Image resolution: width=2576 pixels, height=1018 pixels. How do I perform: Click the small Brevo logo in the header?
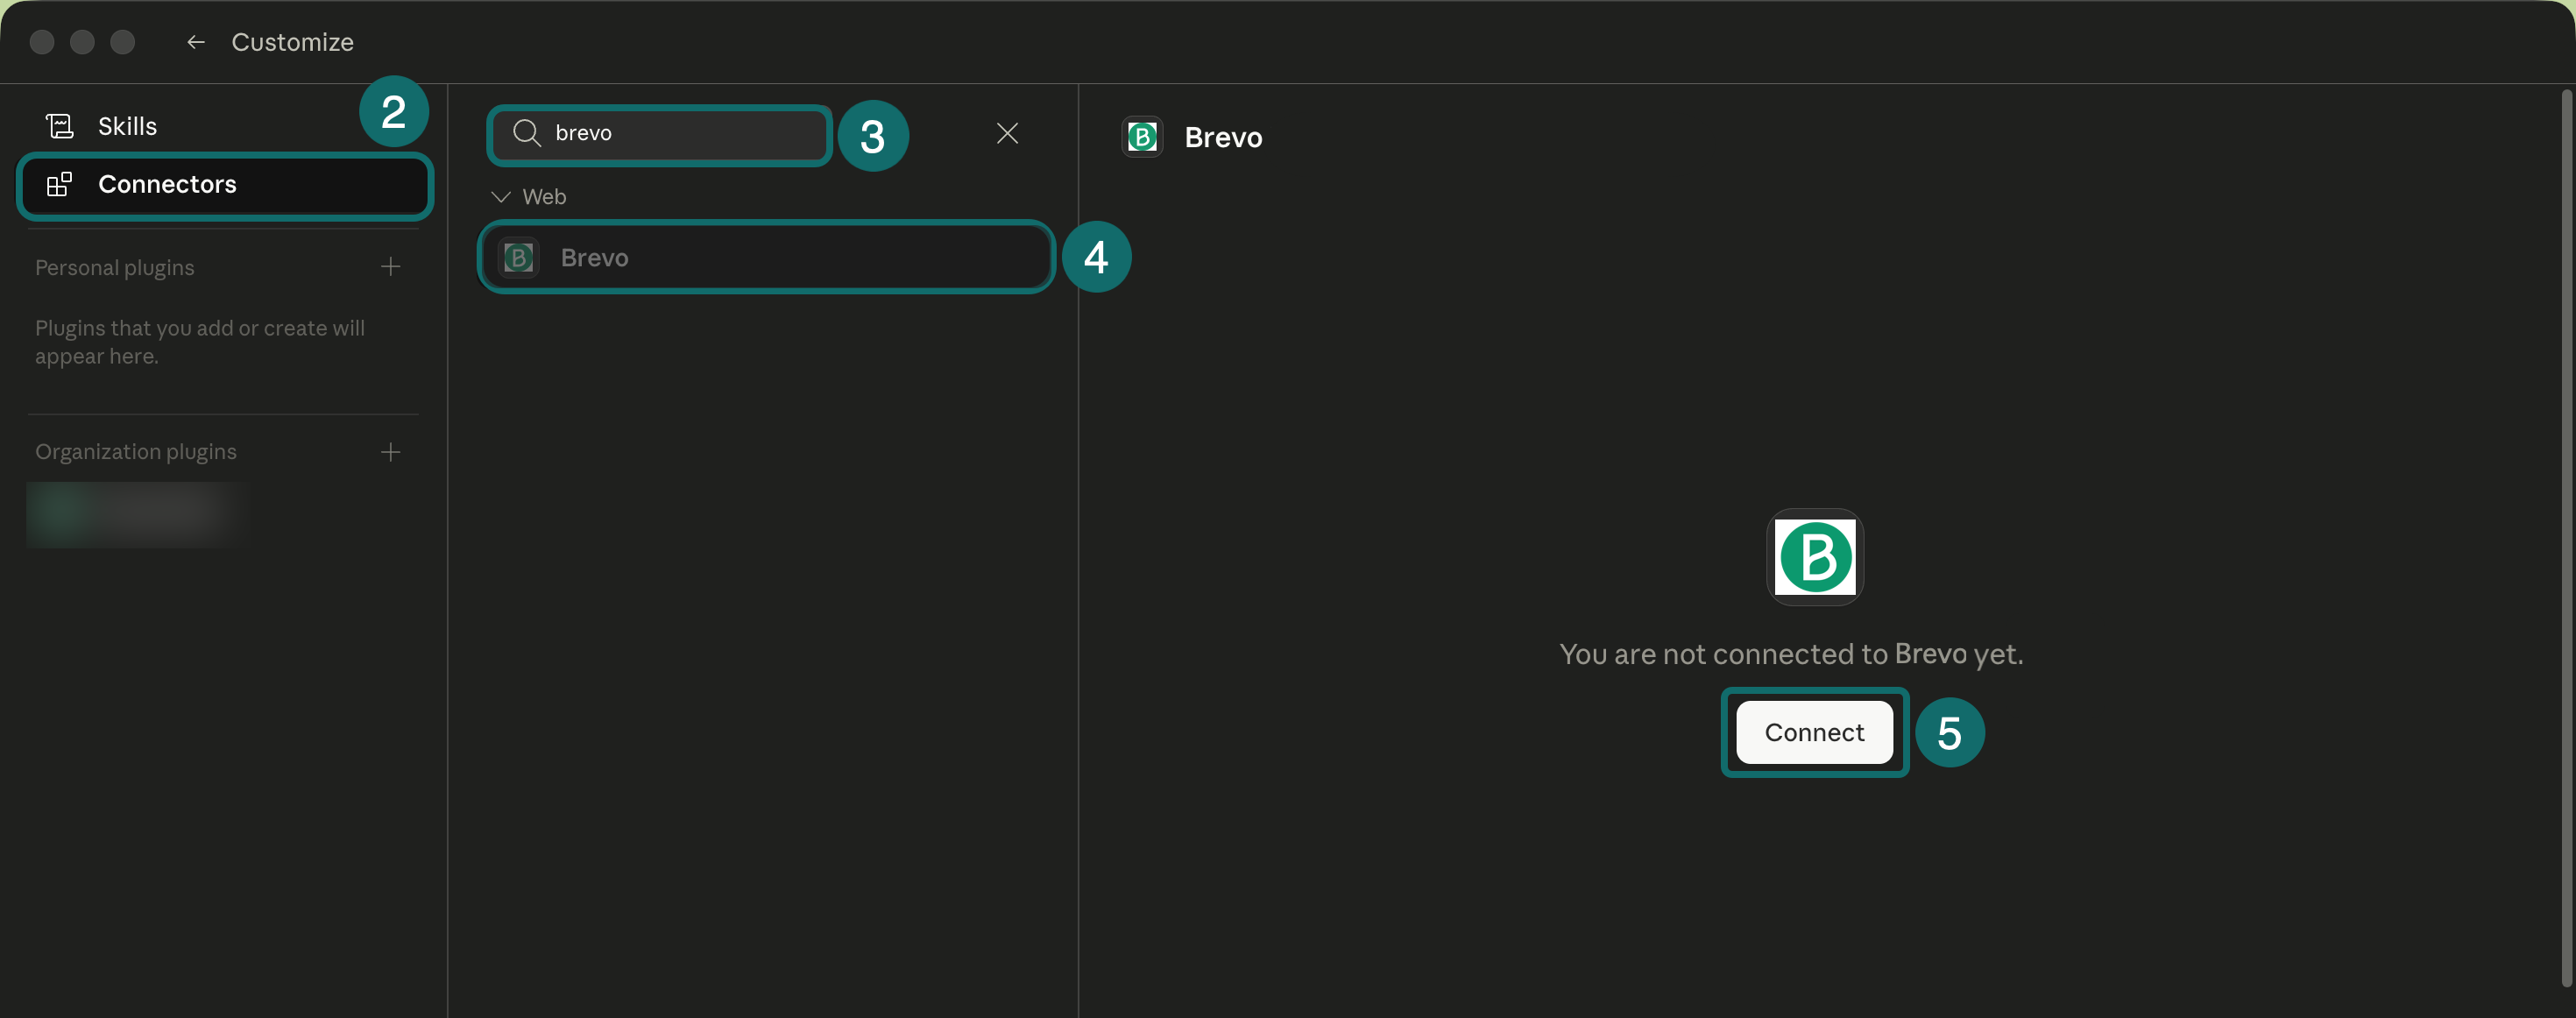(1142, 137)
